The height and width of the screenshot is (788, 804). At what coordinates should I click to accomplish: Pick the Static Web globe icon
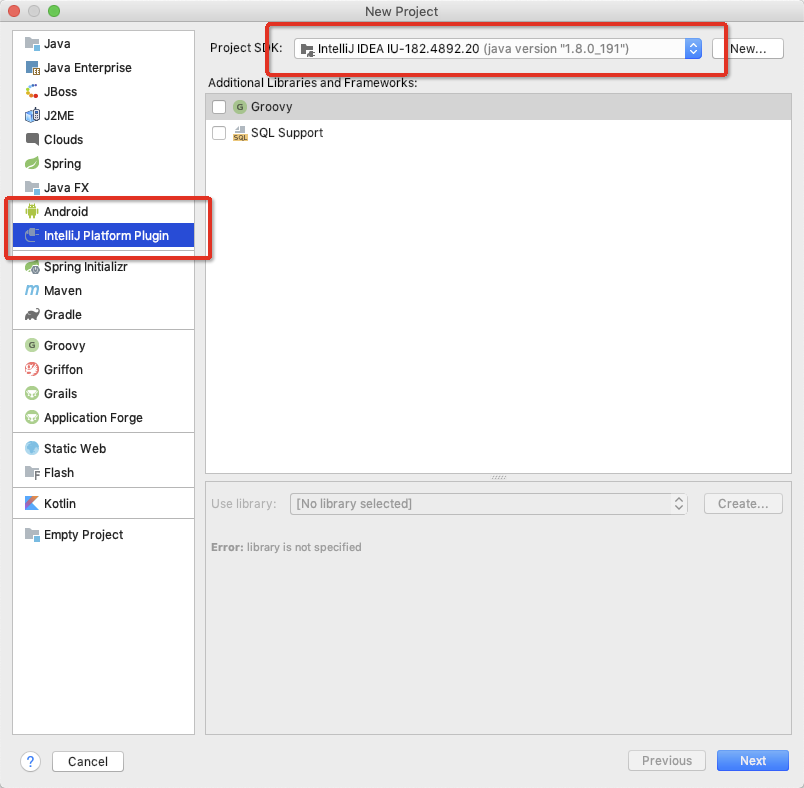pyautogui.click(x=32, y=449)
